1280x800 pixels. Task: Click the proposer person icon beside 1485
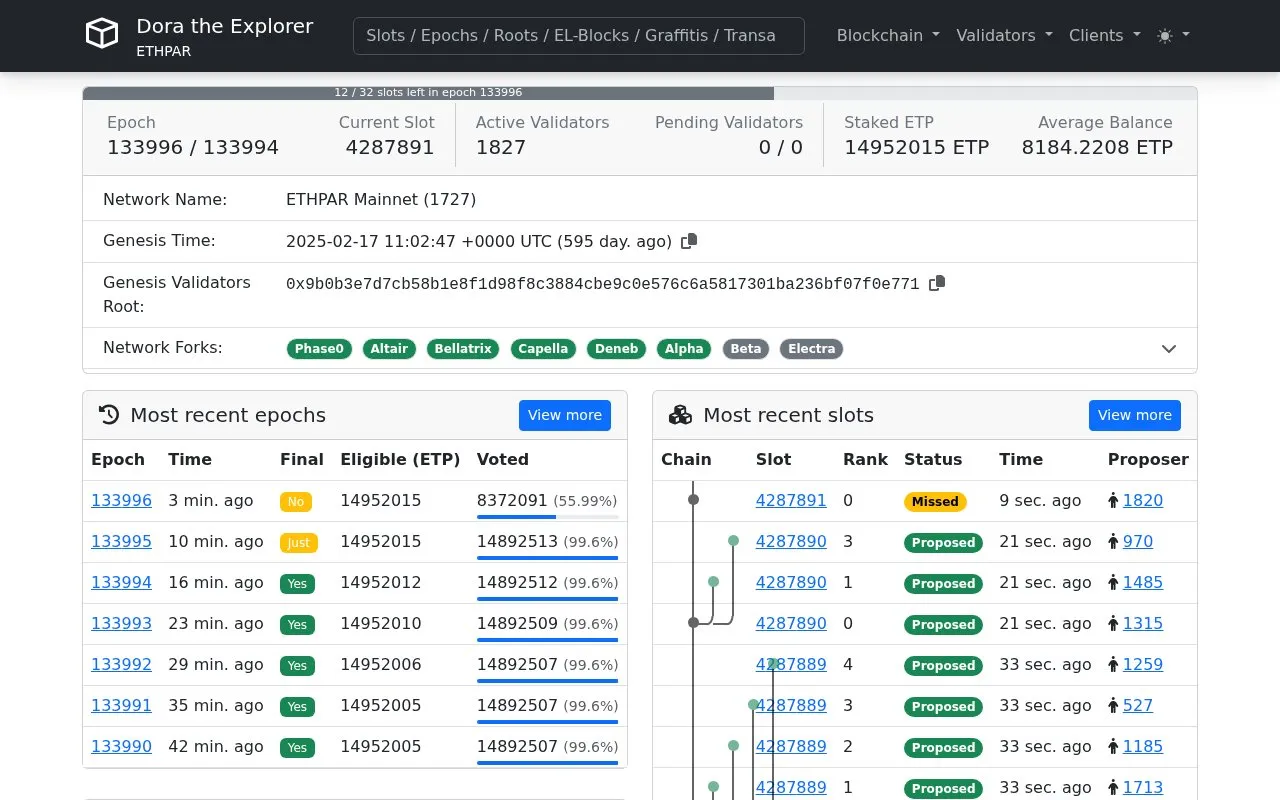tap(1113, 583)
